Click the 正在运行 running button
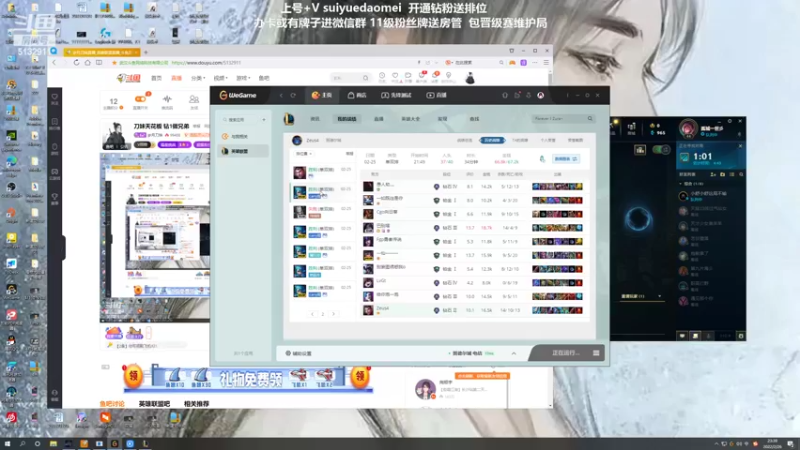This screenshot has width=800, height=450. 565,353
